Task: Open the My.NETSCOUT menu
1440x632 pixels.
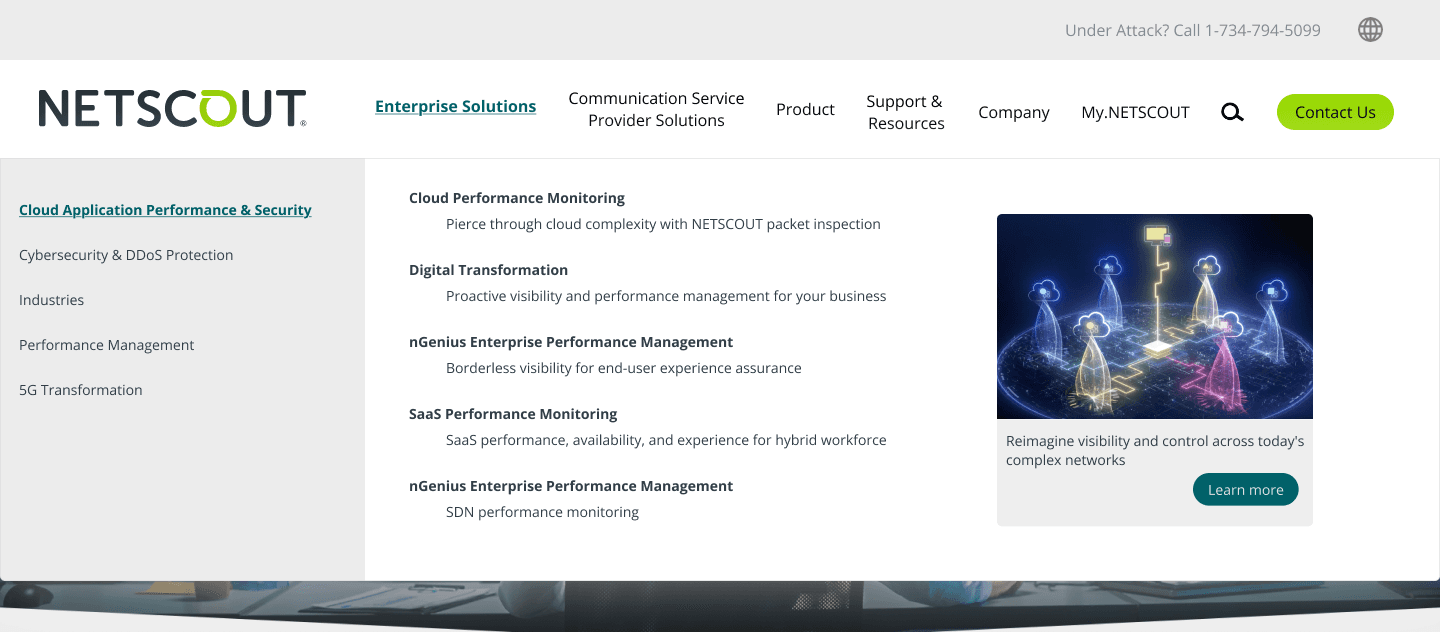Action: [x=1135, y=112]
